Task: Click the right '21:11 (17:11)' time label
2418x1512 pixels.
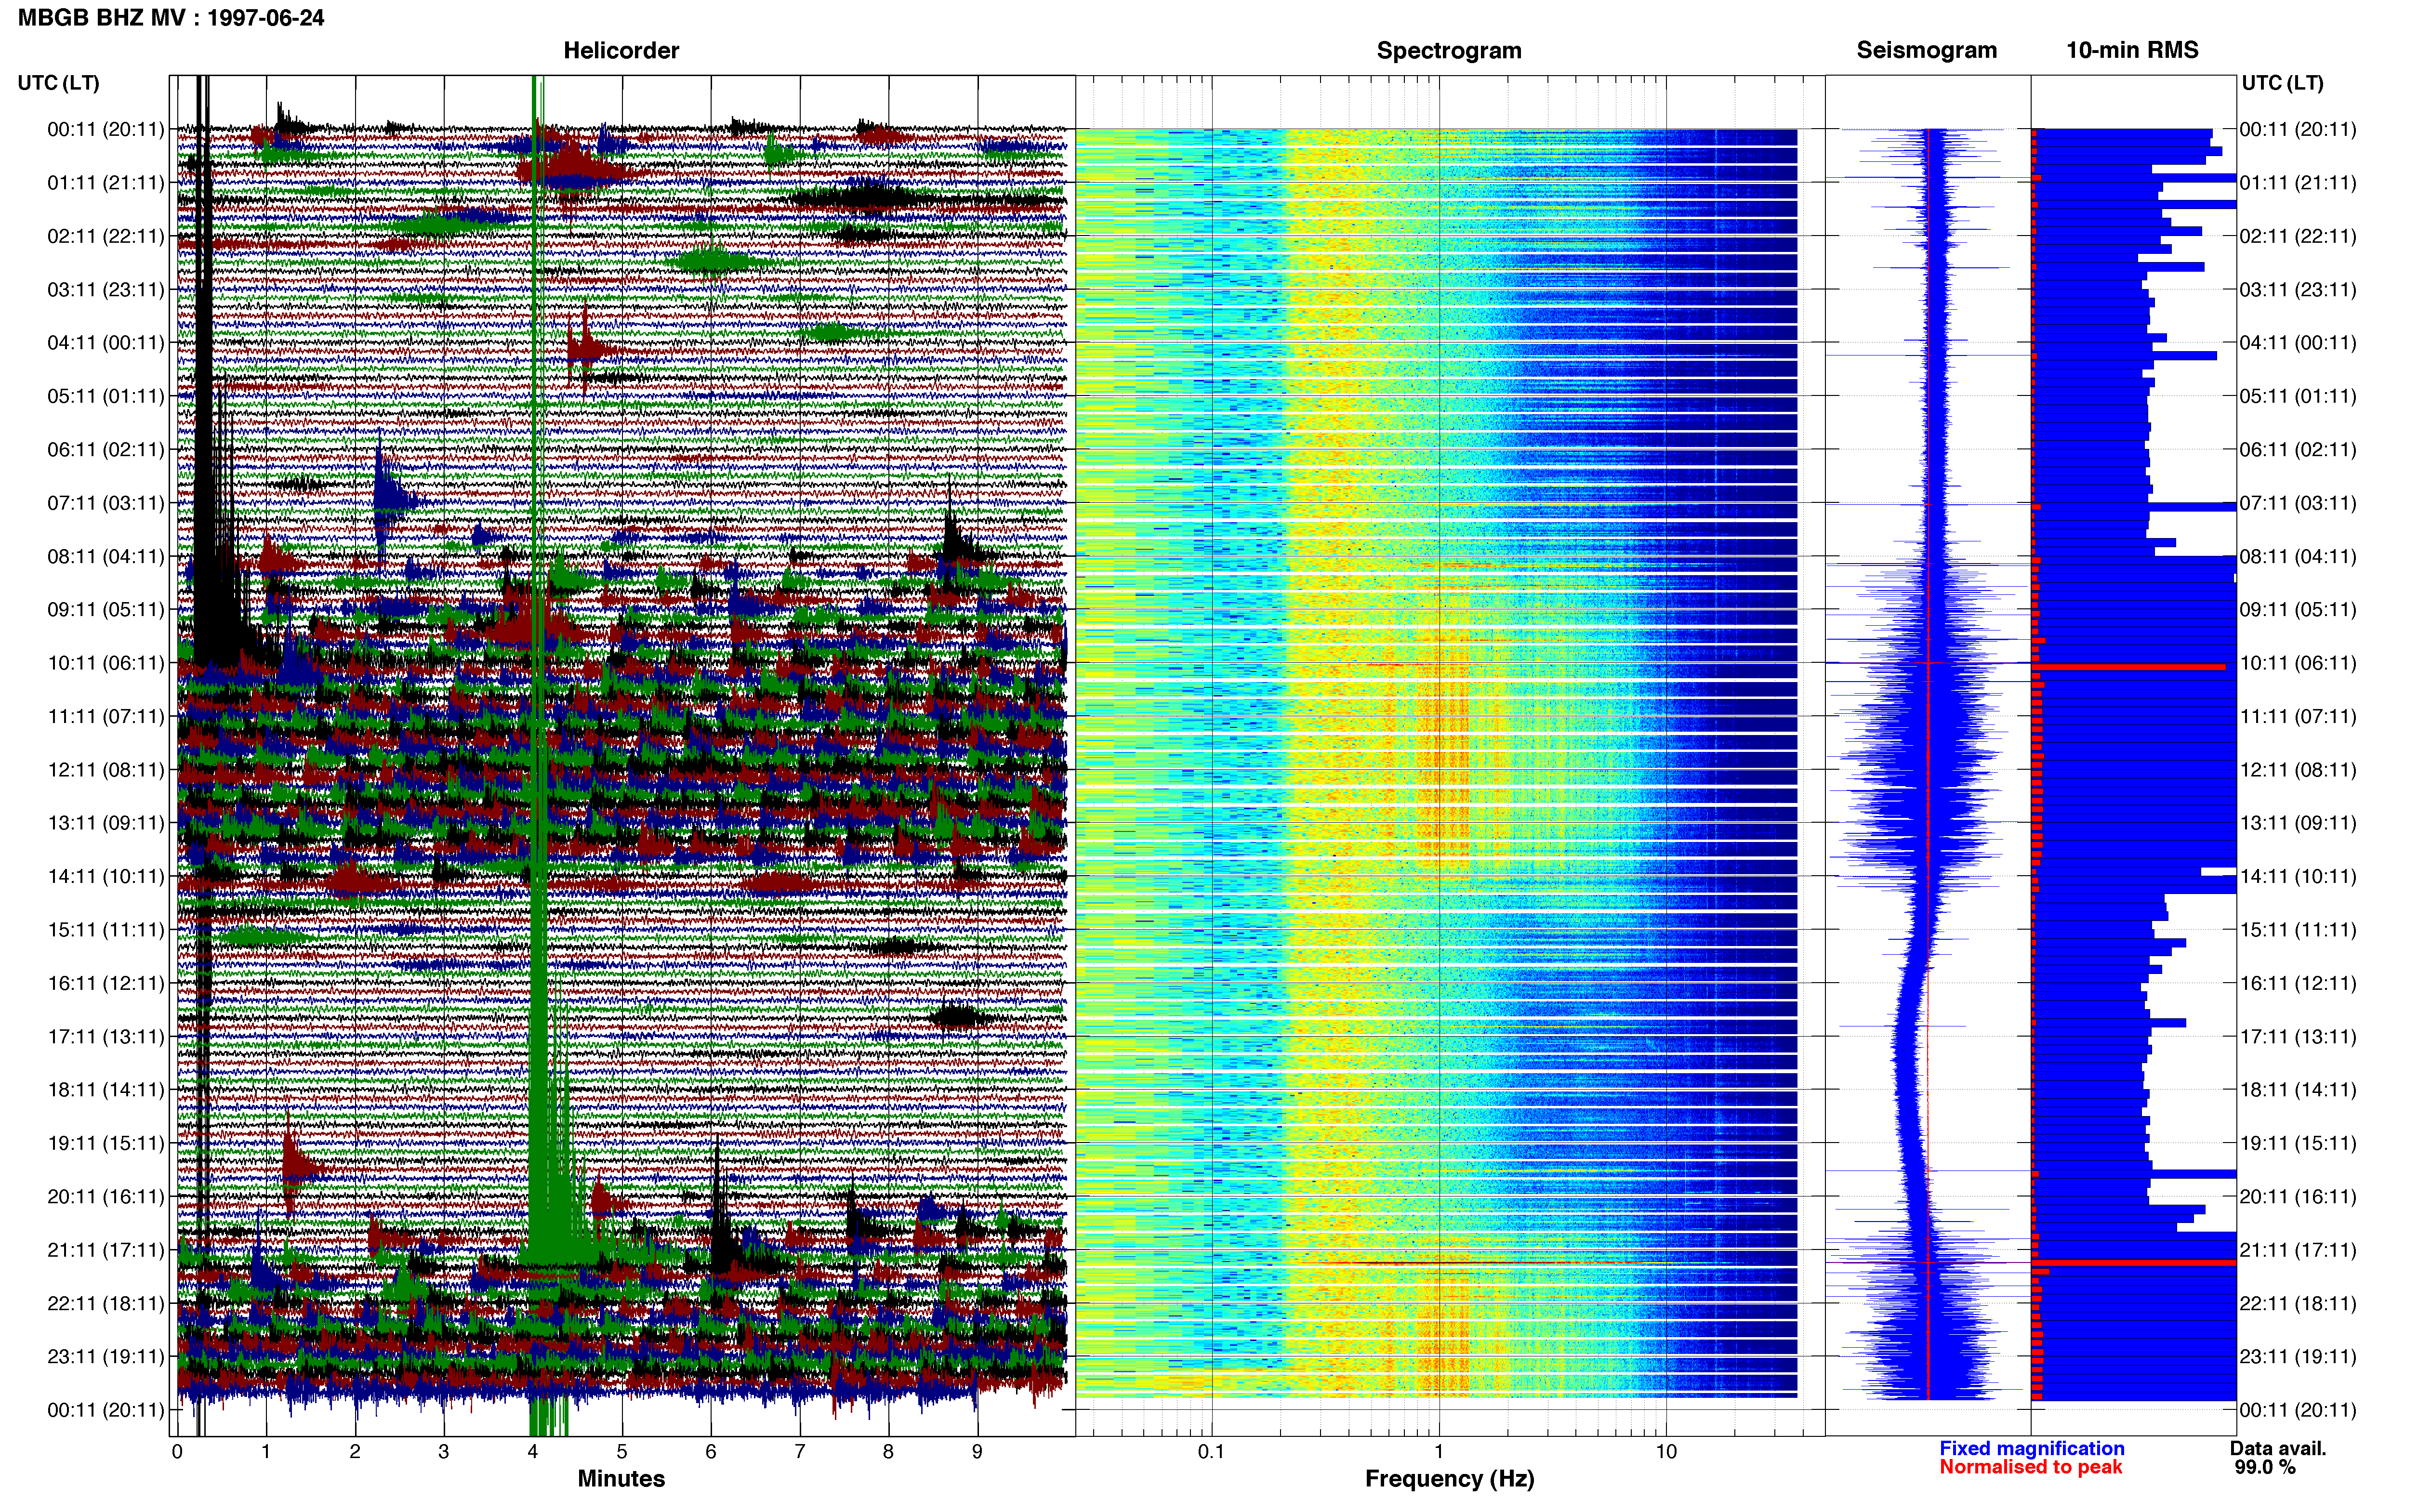Action: pos(2298,1249)
